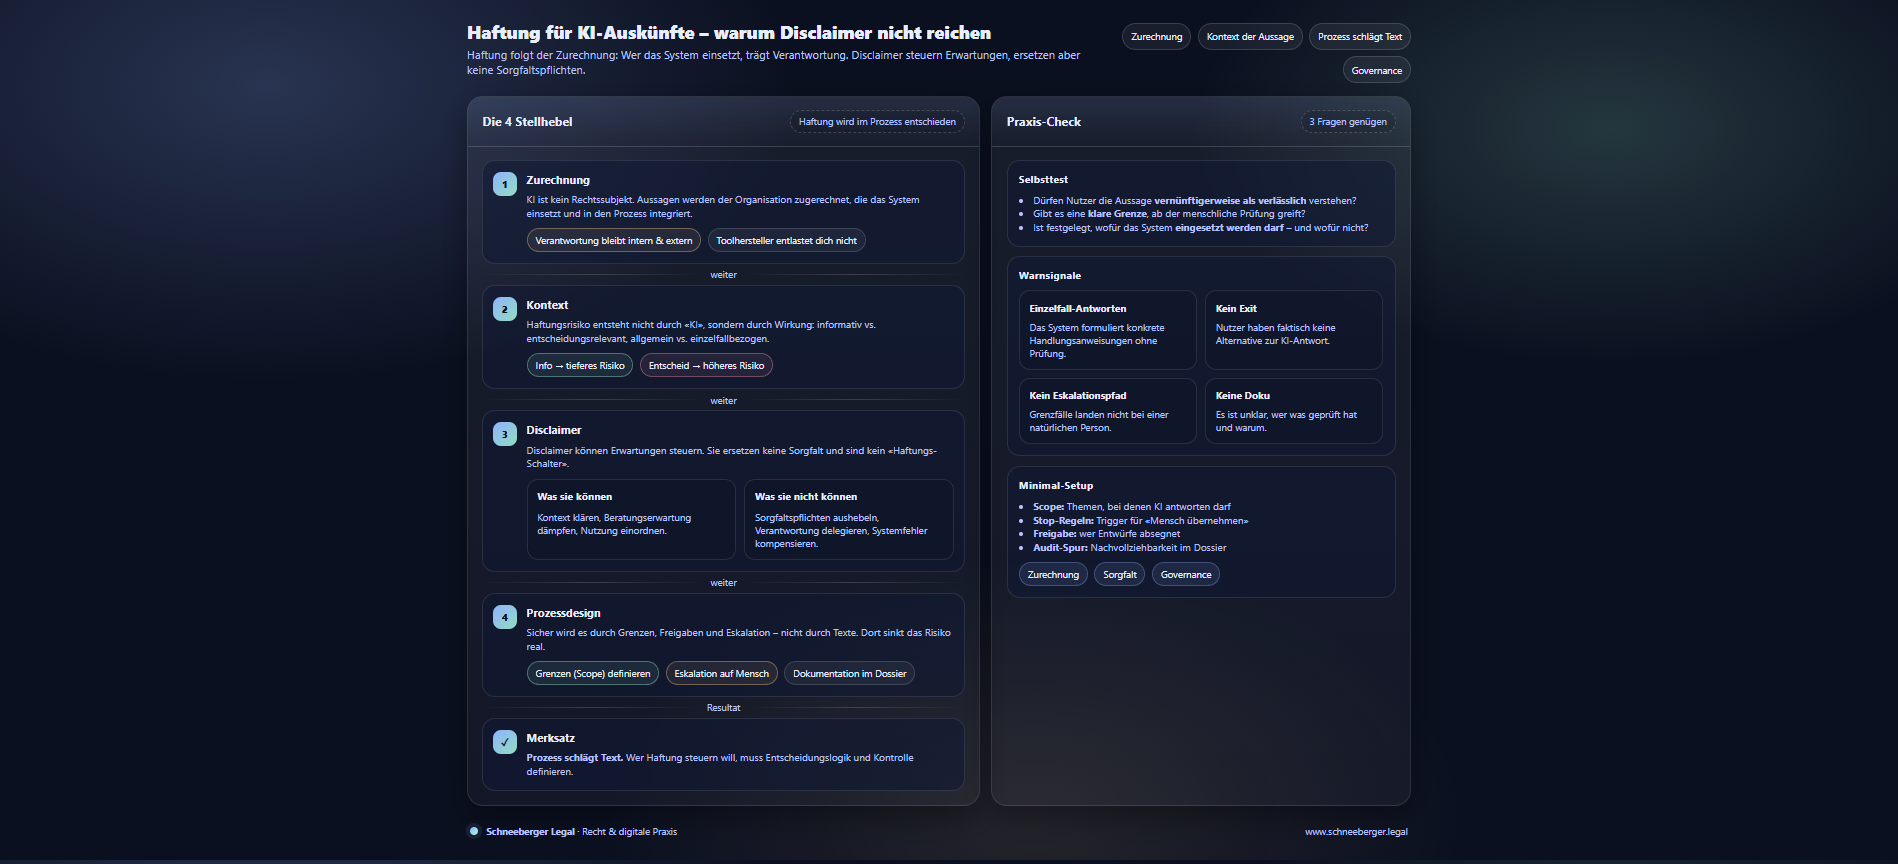Click the Selbsttest question on "vernünftigerweise als verlässlich"

[x=1195, y=201]
